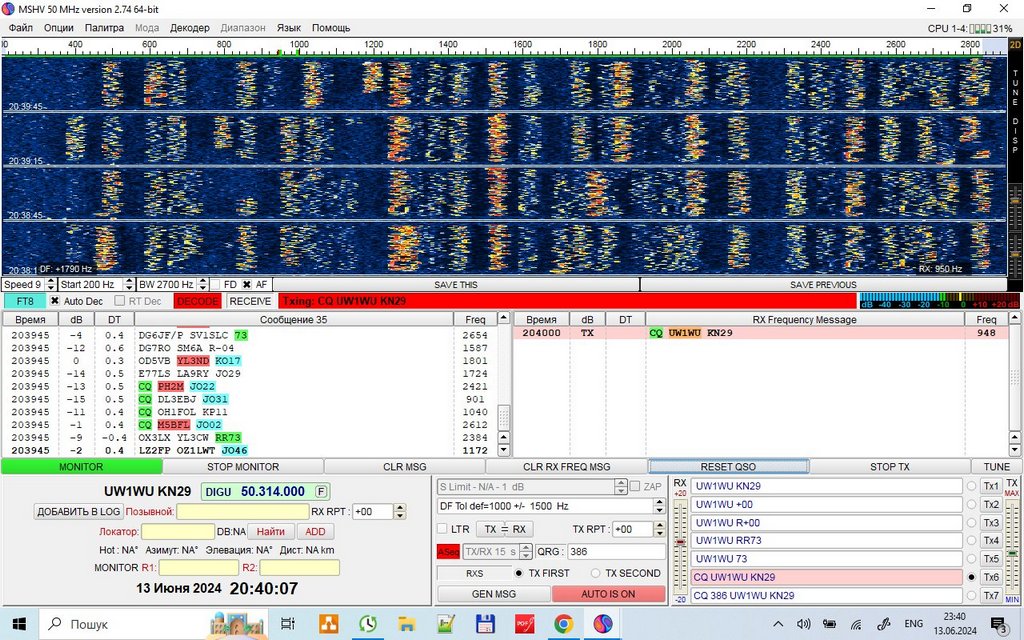Viewport: 1024px width, 640px height.
Task: Click the Позывной input field
Action: pyautogui.click(x=242, y=511)
